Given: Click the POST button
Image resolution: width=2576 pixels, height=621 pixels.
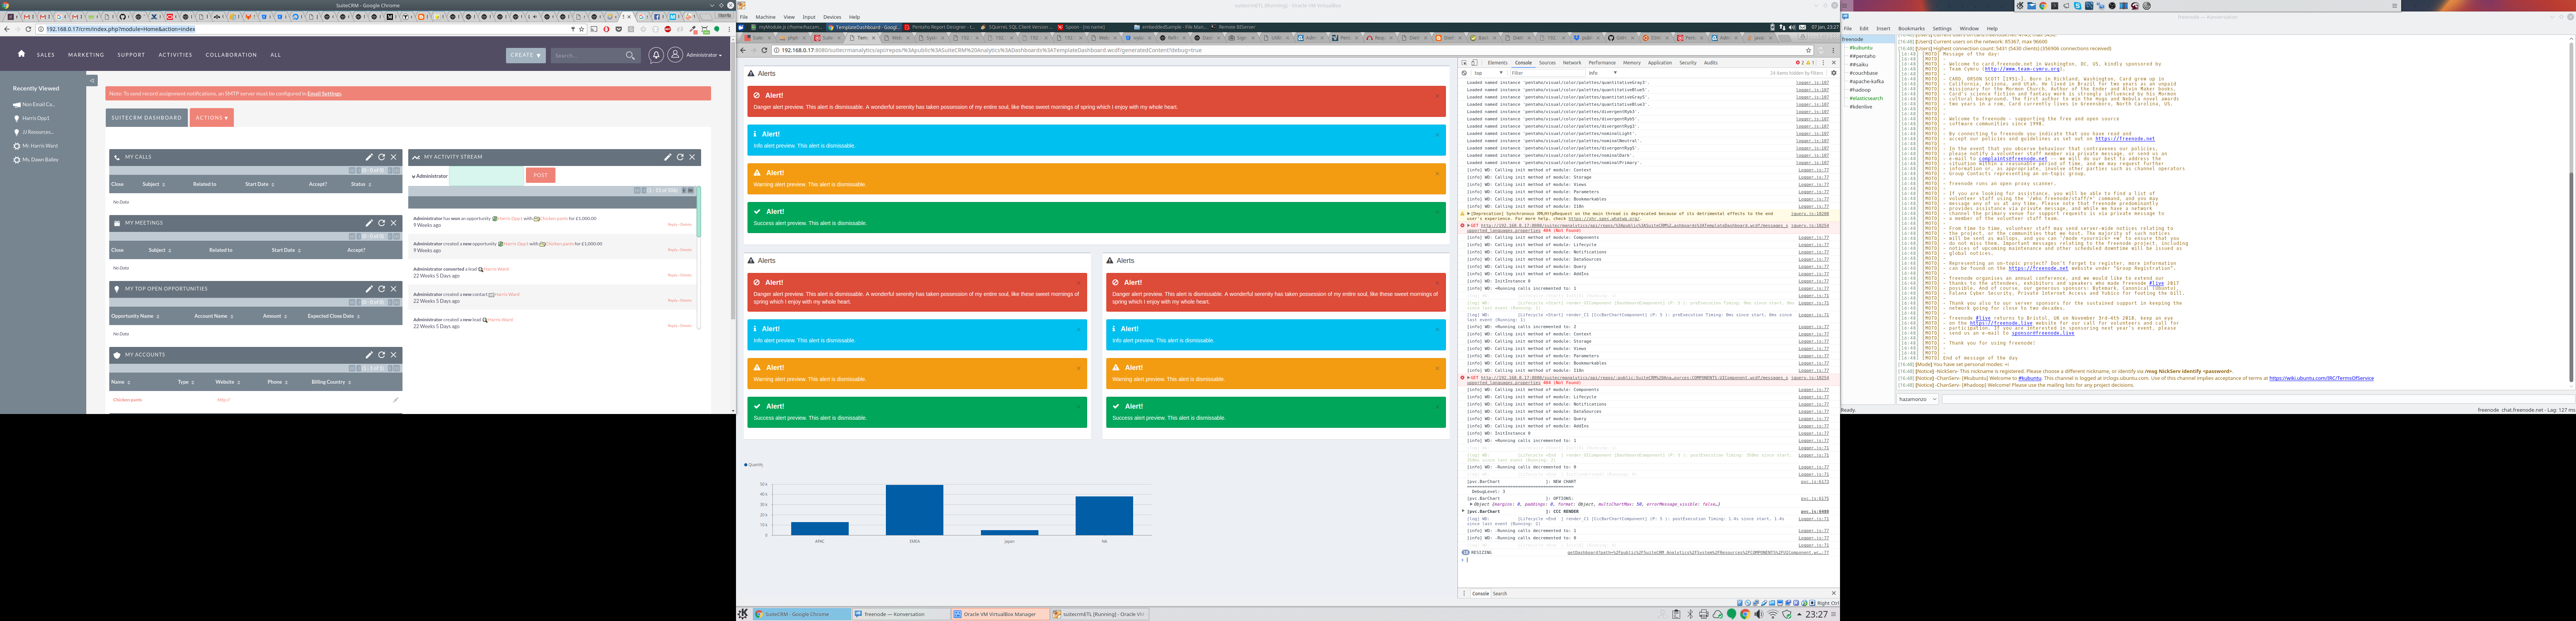Looking at the screenshot, I should [540, 175].
